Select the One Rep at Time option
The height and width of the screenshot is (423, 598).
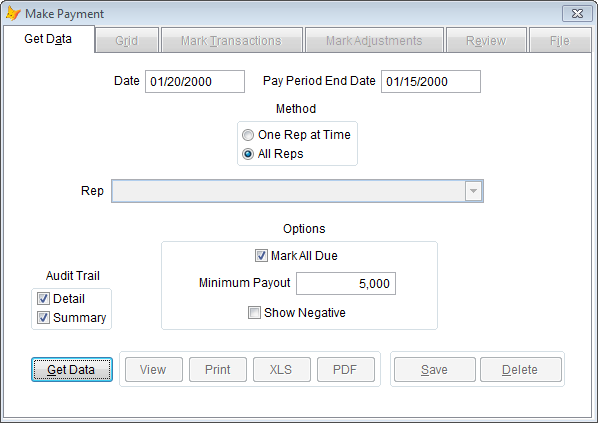[248, 135]
